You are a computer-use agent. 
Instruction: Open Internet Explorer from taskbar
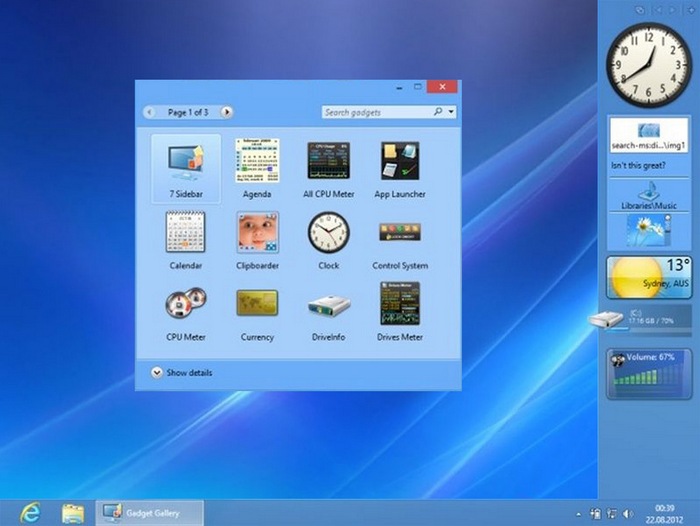pos(30,513)
